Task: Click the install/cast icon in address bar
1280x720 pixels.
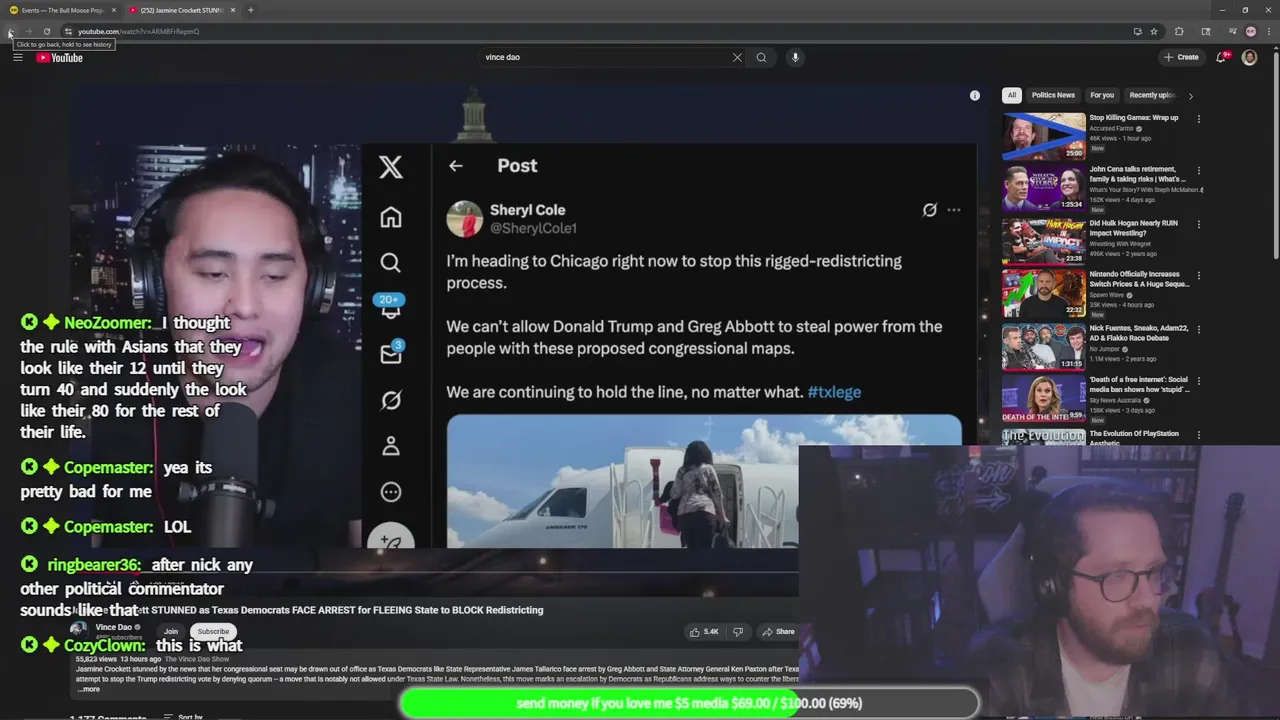Action: 1137,31
